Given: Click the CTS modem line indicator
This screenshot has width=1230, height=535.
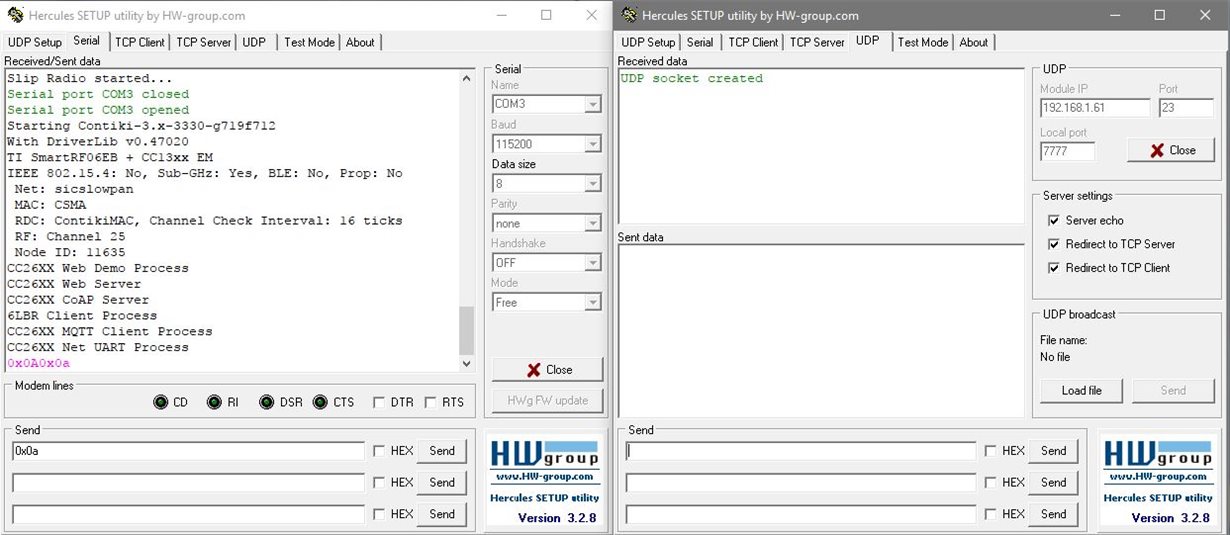Looking at the screenshot, I should (320, 402).
